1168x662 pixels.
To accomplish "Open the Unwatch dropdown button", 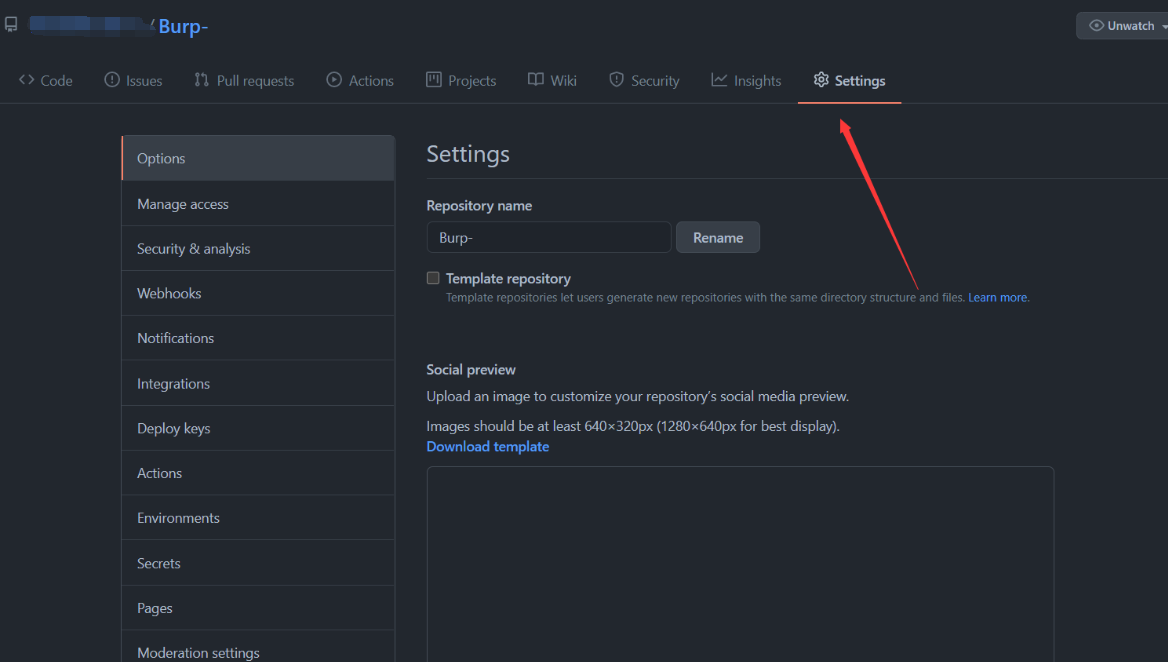I will [x=1122, y=25].
